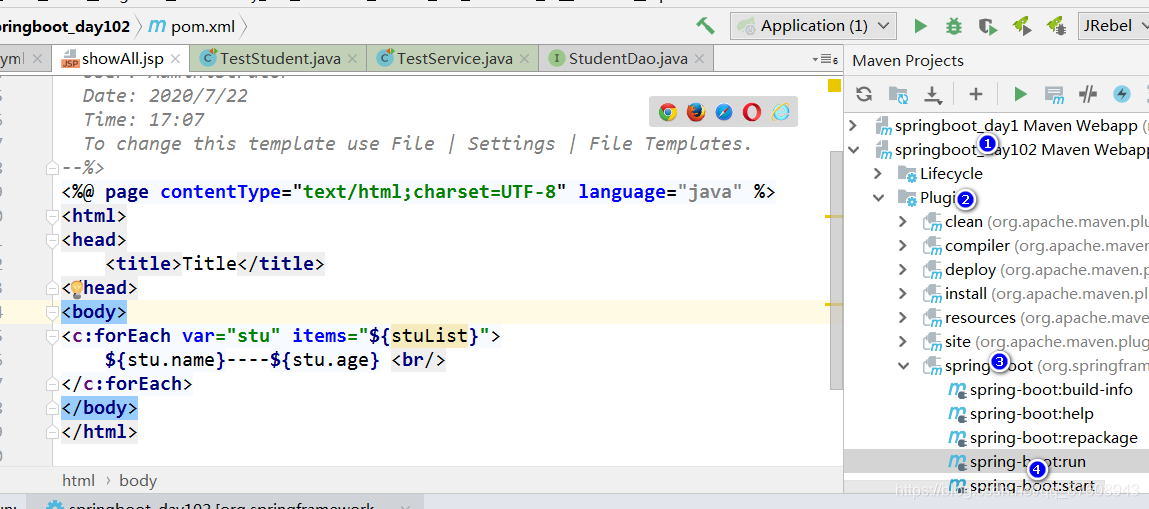
Task: Click the yellow inspection status indicator
Action: (834, 86)
